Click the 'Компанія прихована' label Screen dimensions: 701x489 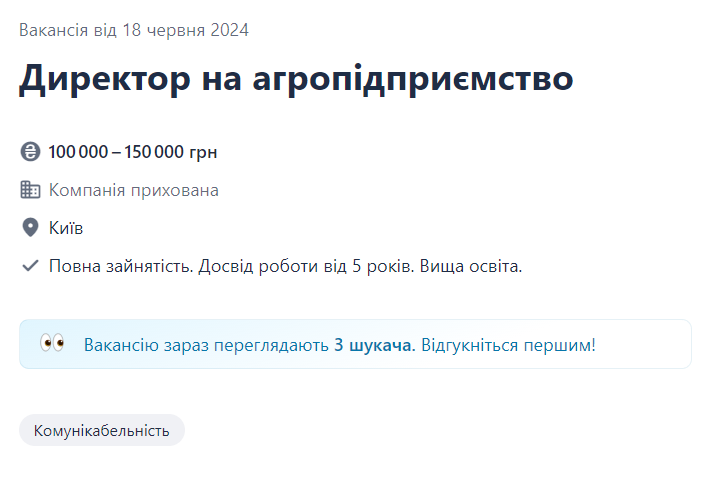134,190
